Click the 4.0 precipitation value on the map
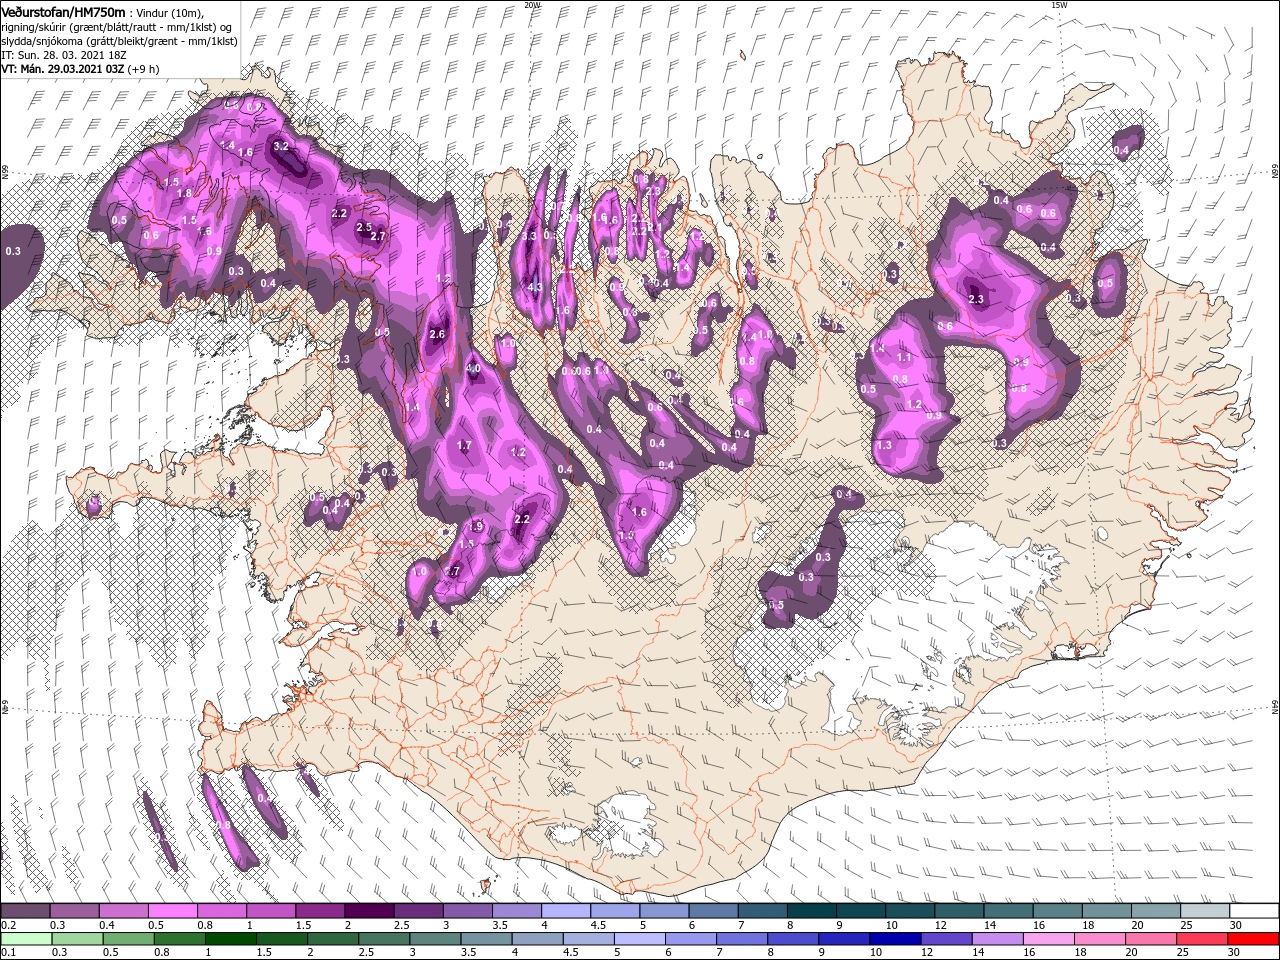 (474, 368)
